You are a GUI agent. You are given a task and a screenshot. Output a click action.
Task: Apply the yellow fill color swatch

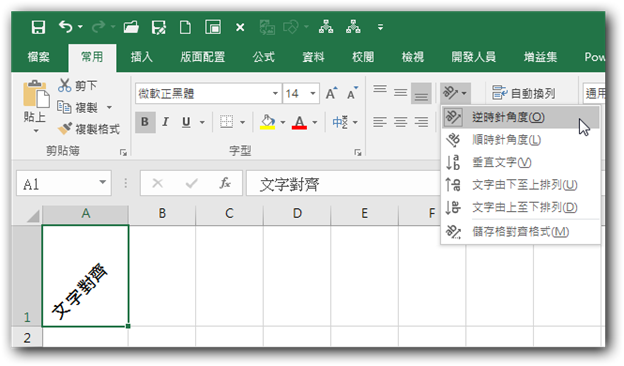[267, 122]
